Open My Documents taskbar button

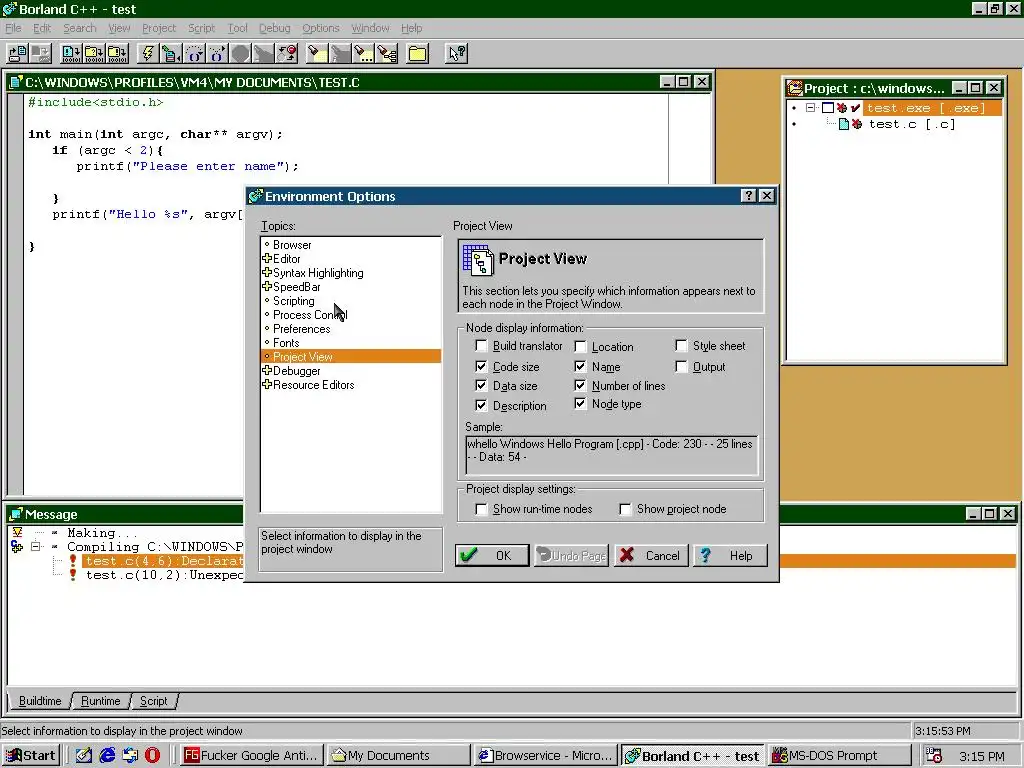point(398,756)
